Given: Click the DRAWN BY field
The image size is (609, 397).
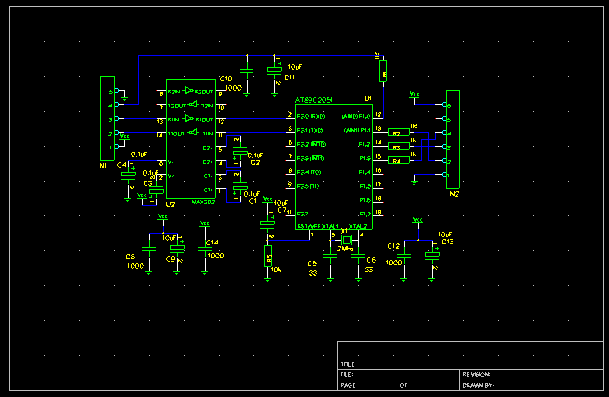Looking at the screenshot, I should pyautogui.click(x=531, y=385).
